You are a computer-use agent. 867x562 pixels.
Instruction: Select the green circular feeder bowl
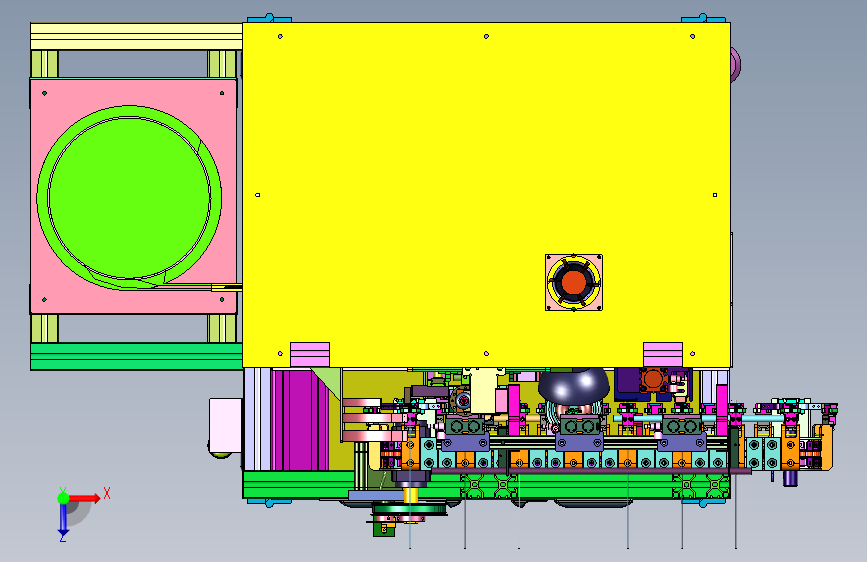[x=129, y=197]
